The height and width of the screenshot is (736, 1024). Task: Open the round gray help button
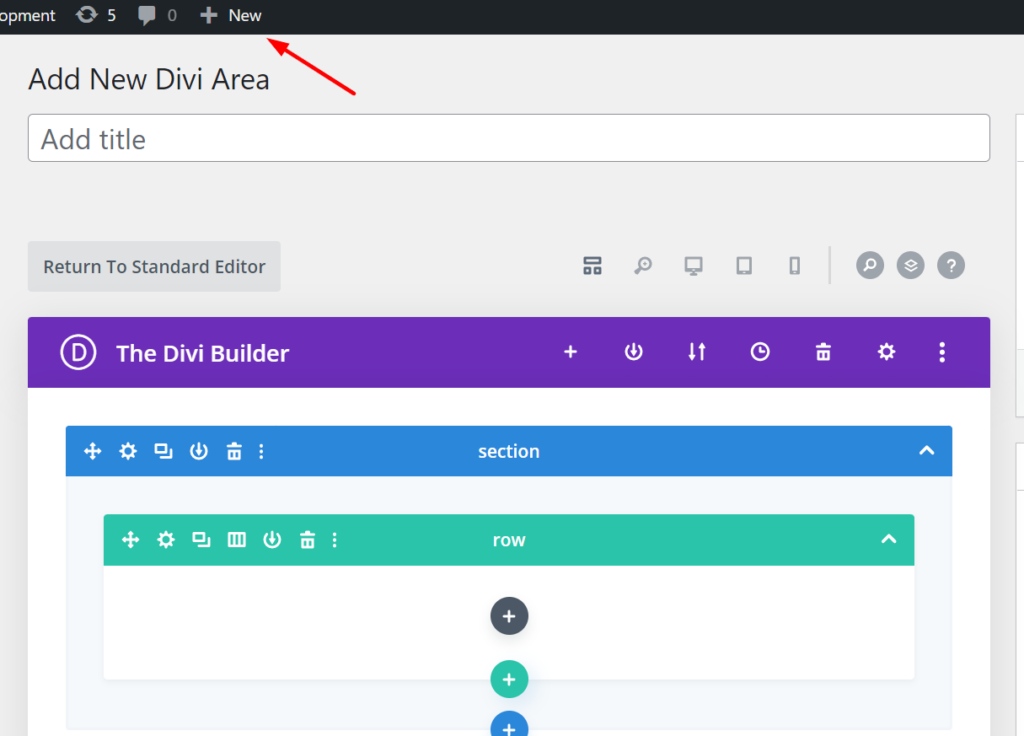951,266
